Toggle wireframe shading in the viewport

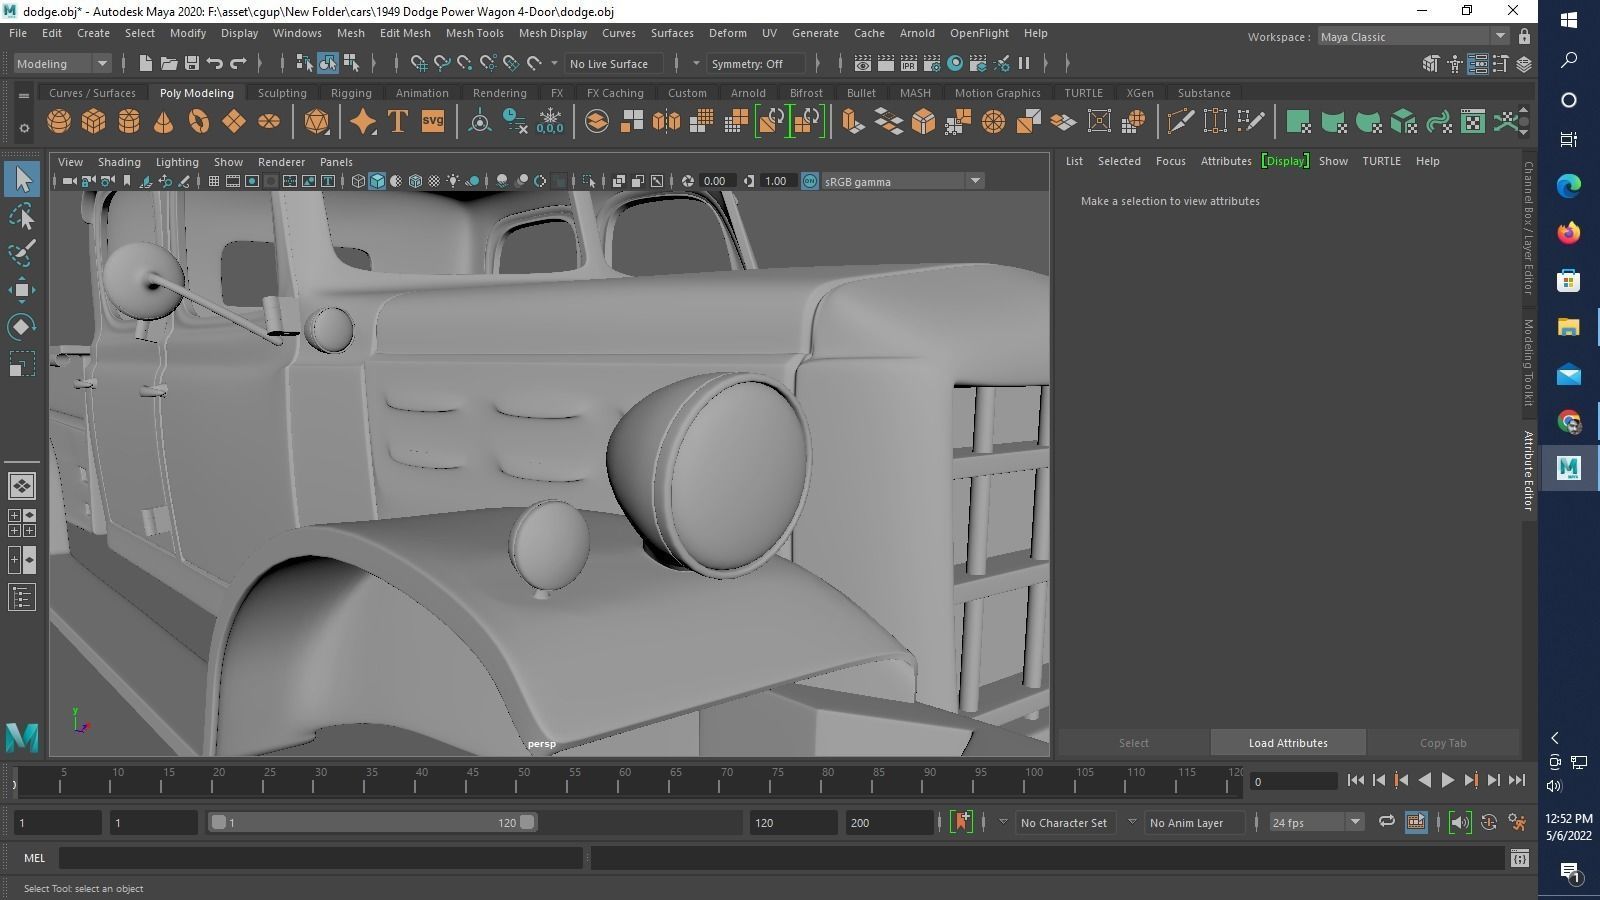(x=358, y=181)
